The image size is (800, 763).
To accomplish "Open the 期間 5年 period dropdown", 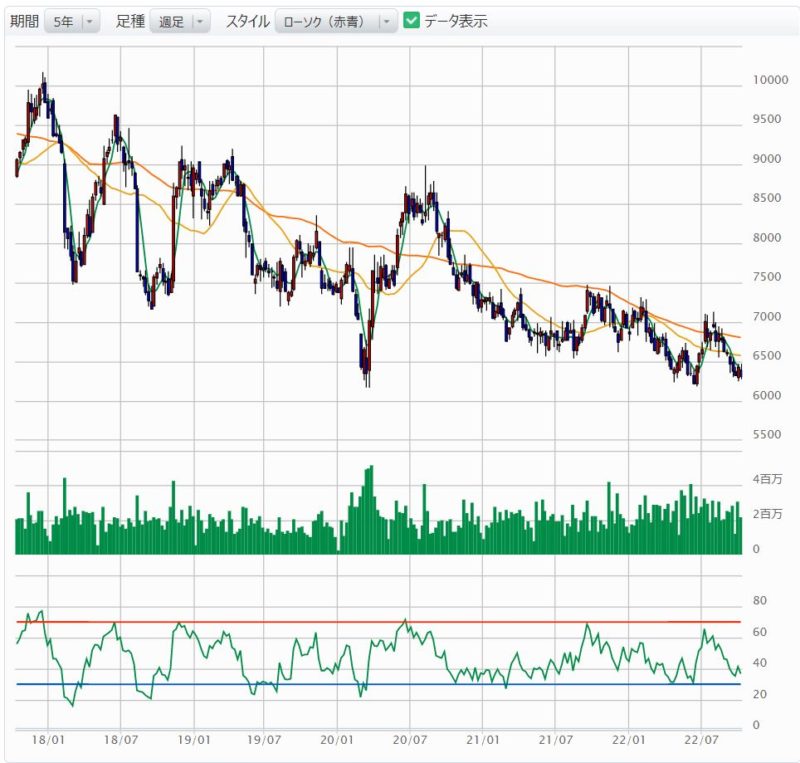I will 72,21.
